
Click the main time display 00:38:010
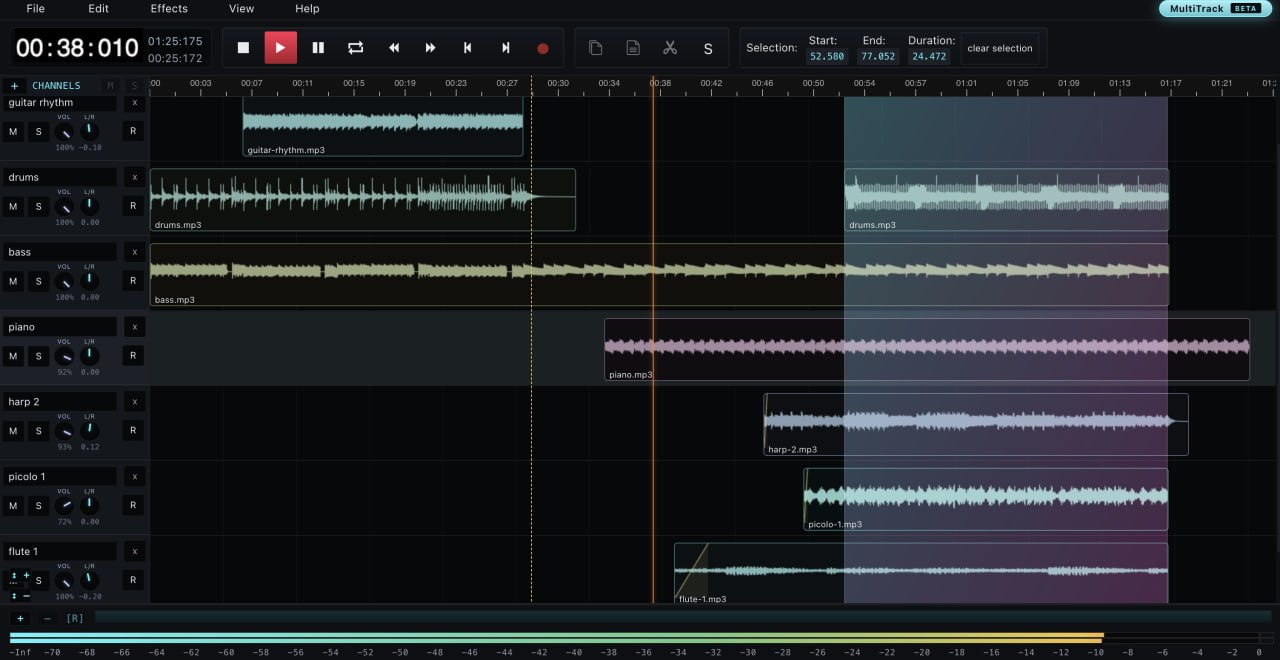(77, 48)
